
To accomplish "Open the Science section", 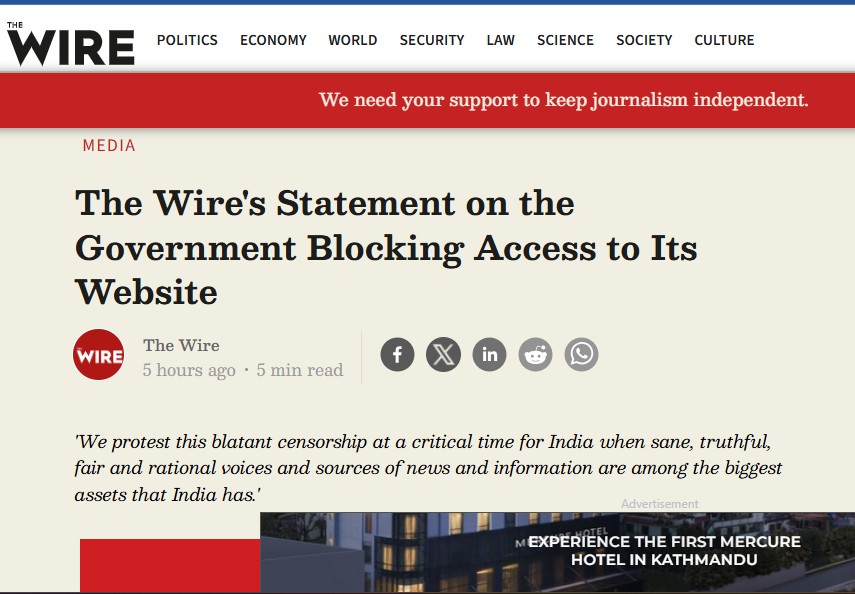I will tap(565, 40).
